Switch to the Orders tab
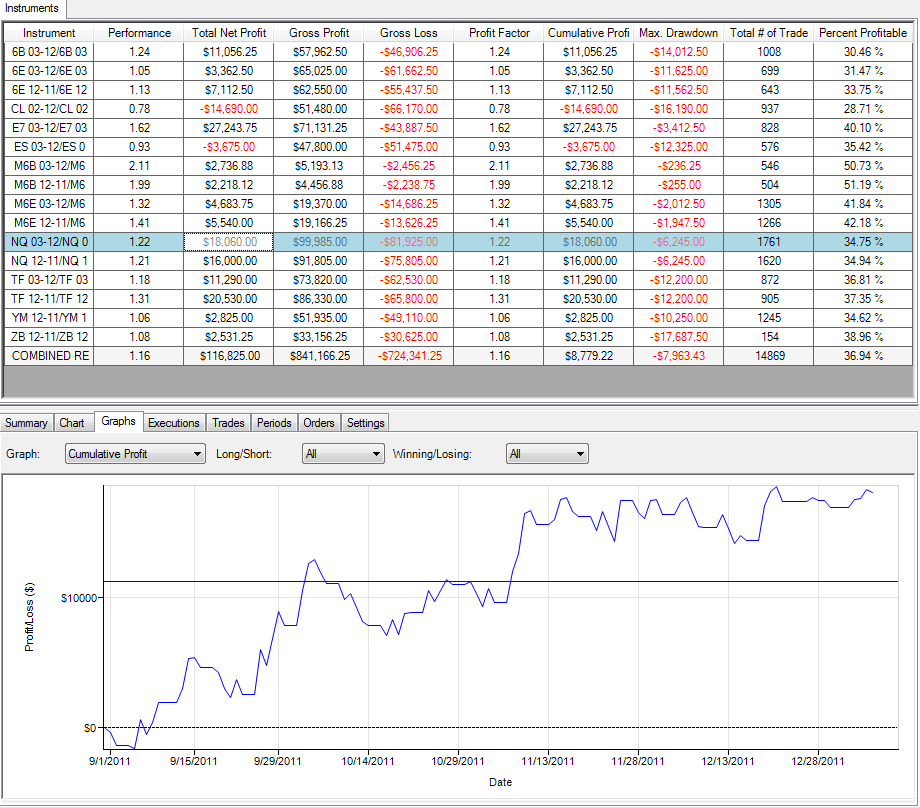 (319, 422)
